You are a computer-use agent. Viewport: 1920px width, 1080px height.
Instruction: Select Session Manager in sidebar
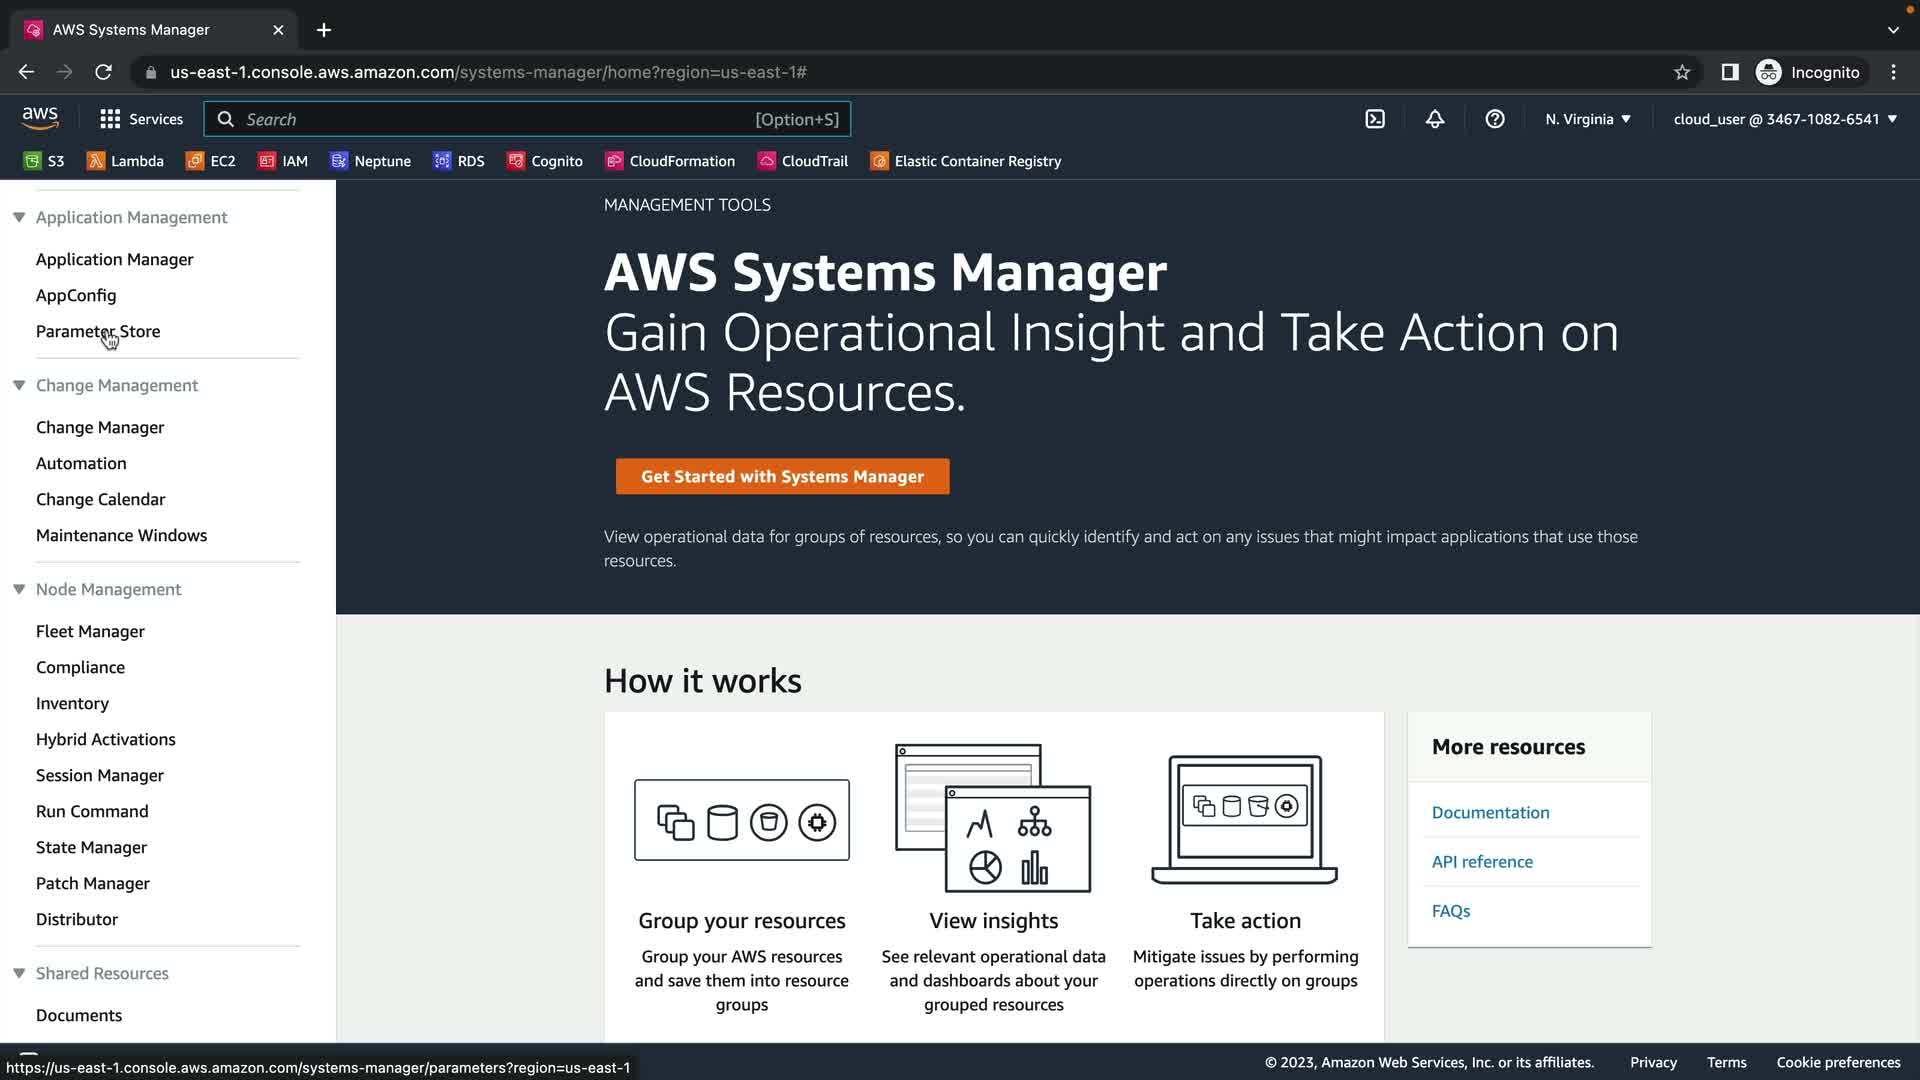[x=100, y=775]
